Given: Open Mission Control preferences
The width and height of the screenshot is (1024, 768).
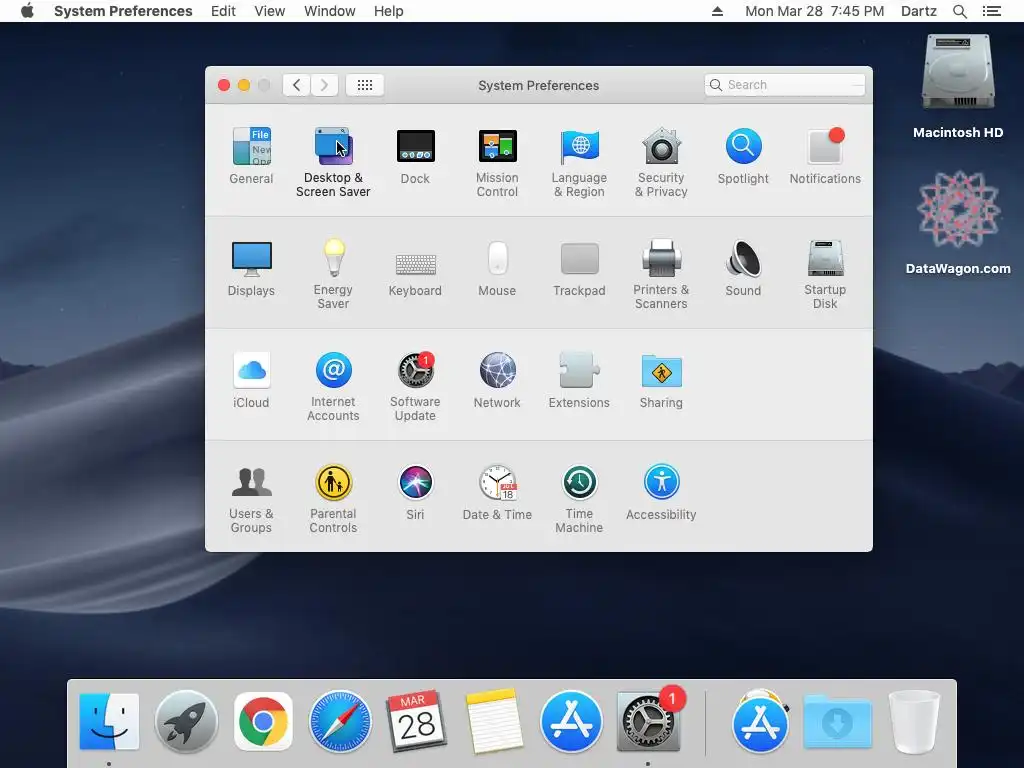Looking at the screenshot, I should tap(497, 162).
